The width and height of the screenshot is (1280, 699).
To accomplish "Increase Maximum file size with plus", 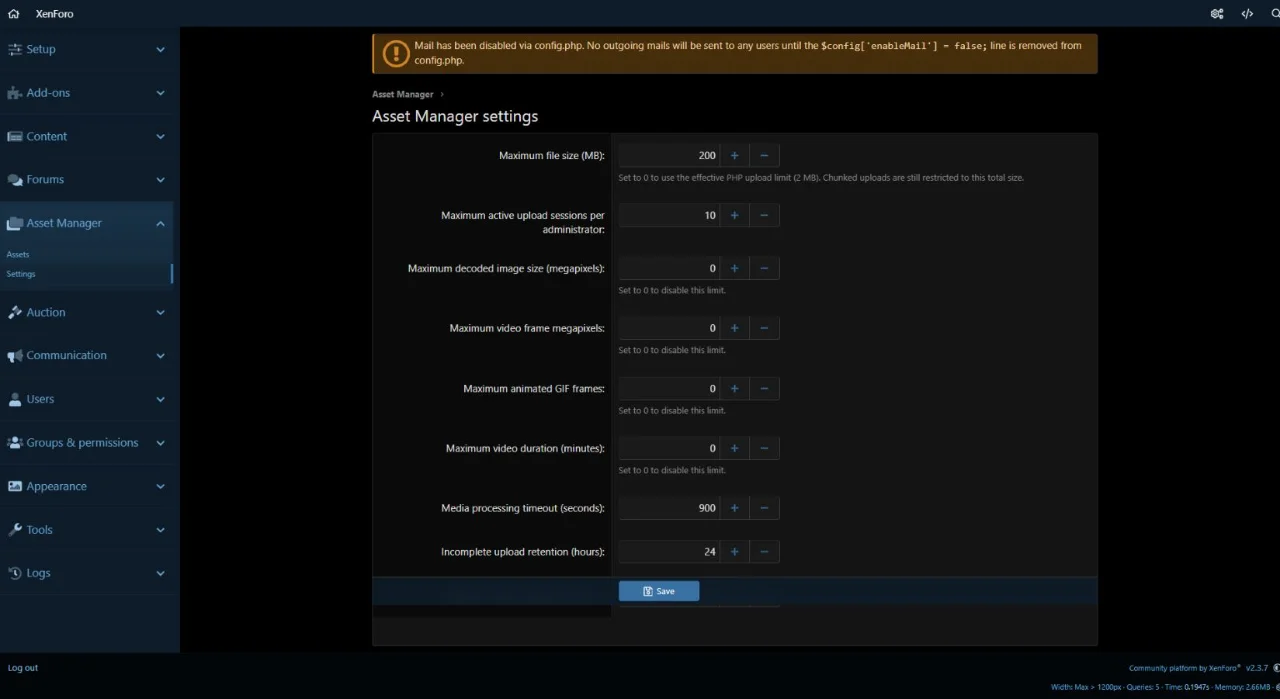I will (734, 155).
